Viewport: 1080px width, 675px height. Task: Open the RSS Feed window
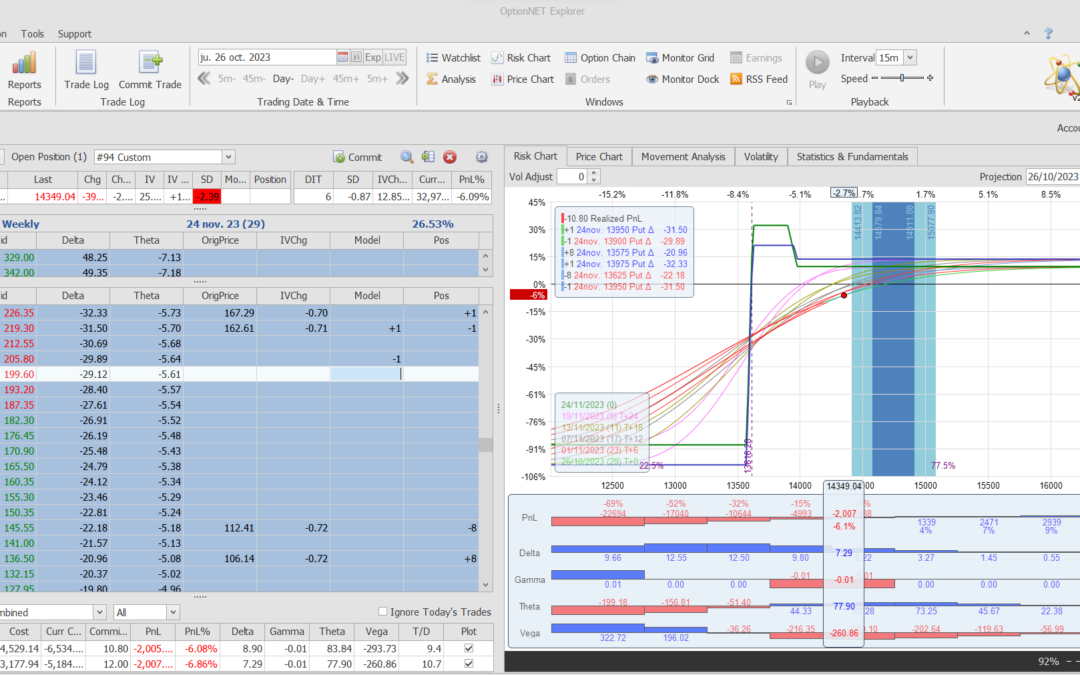[759, 79]
